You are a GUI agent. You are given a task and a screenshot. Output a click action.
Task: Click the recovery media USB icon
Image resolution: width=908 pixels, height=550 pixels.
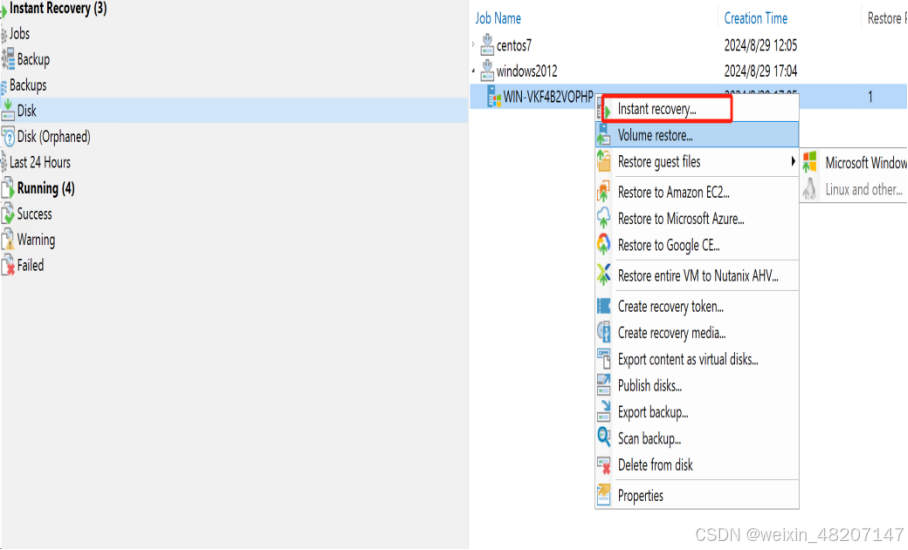(x=603, y=332)
